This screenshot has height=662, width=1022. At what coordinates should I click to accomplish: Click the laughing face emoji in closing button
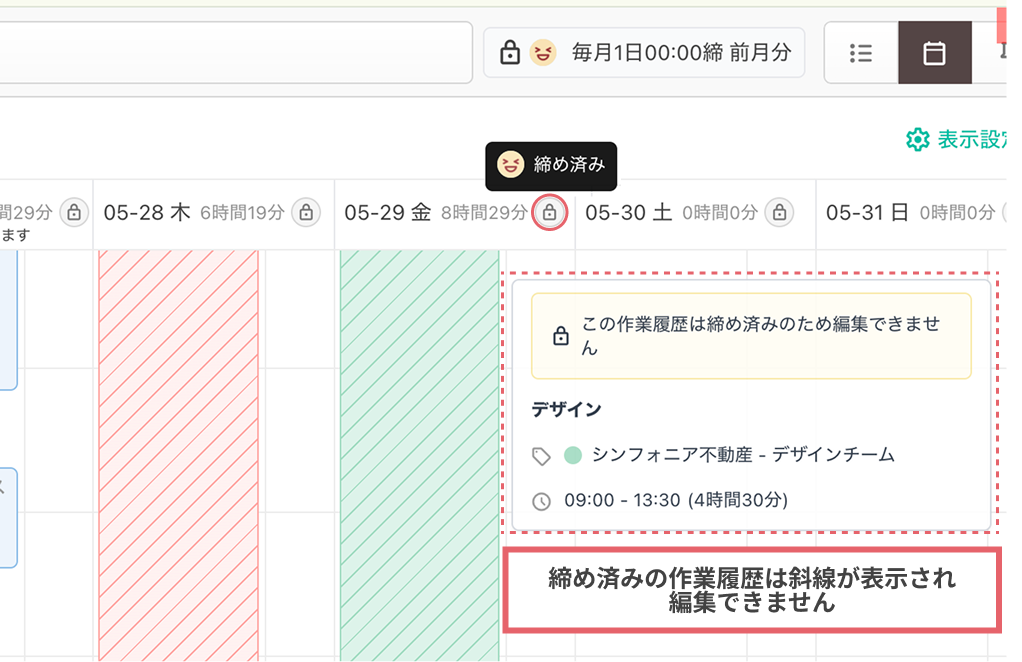click(x=543, y=52)
